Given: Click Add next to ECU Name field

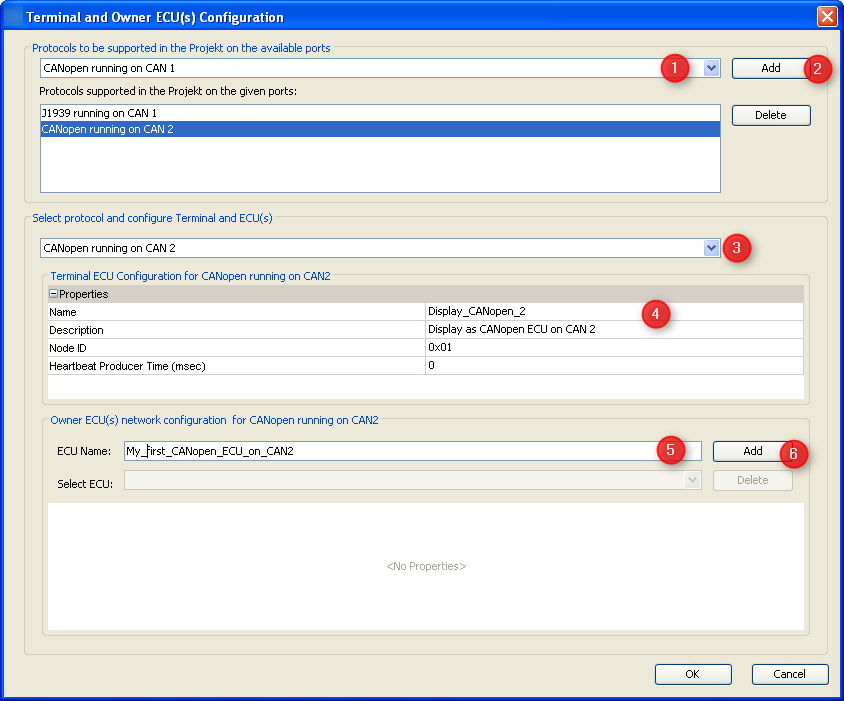Looking at the screenshot, I should tap(752, 452).
